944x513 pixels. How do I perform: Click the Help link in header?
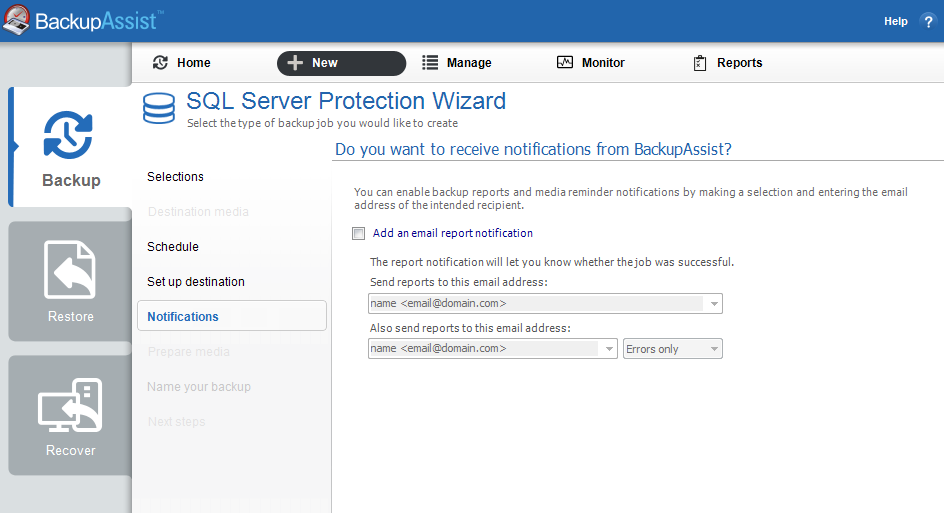(895, 21)
